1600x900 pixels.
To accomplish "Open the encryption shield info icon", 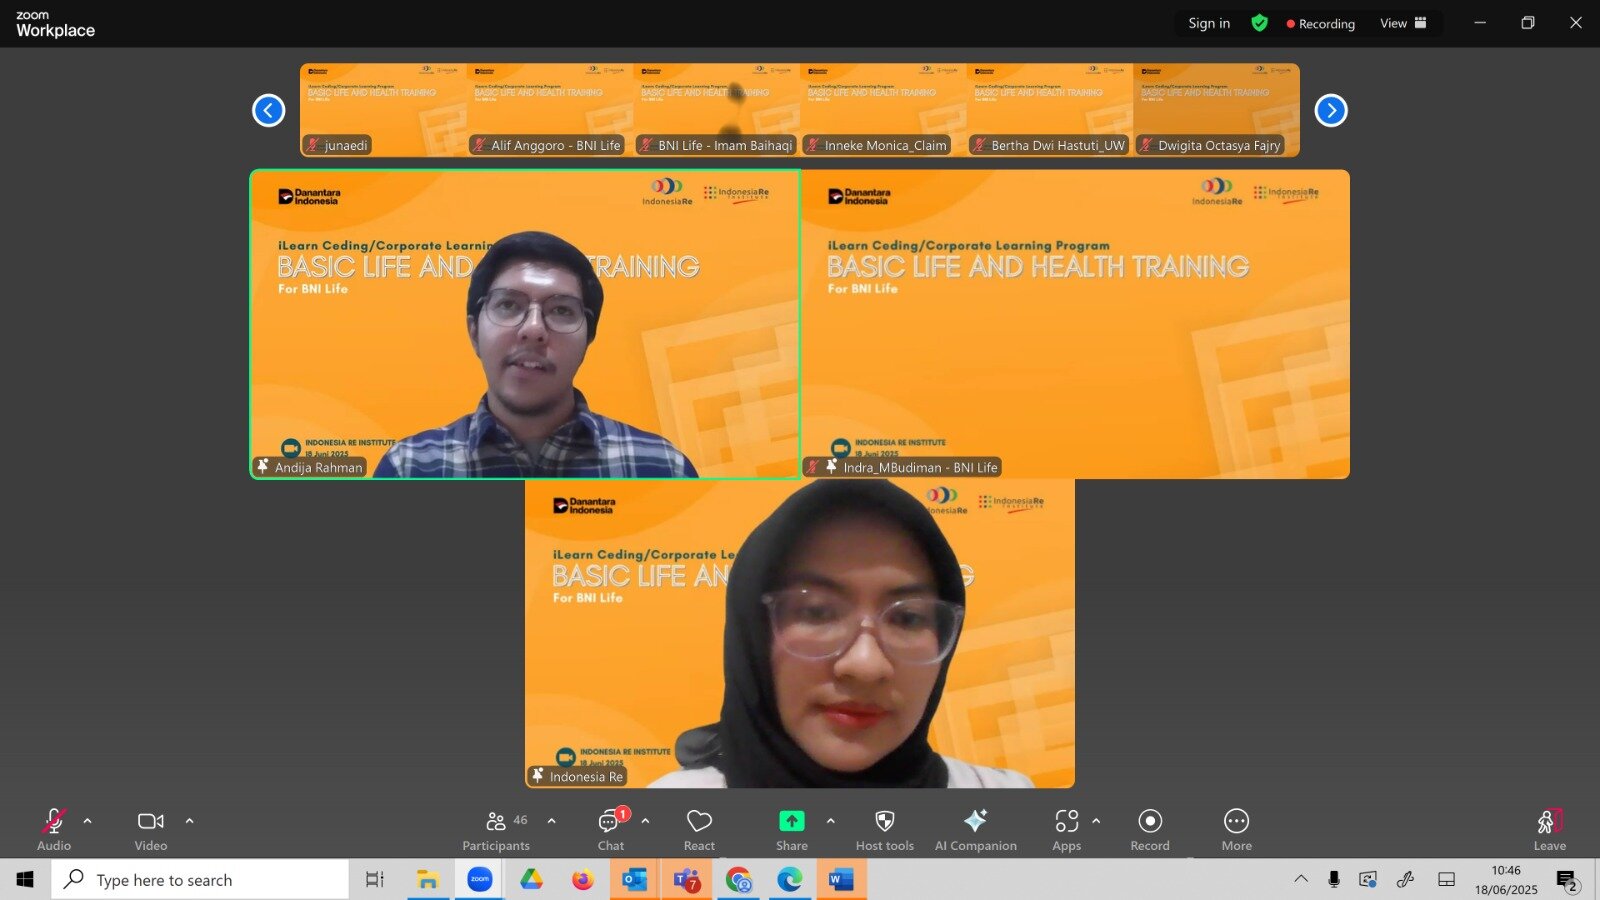I will [1260, 23].
